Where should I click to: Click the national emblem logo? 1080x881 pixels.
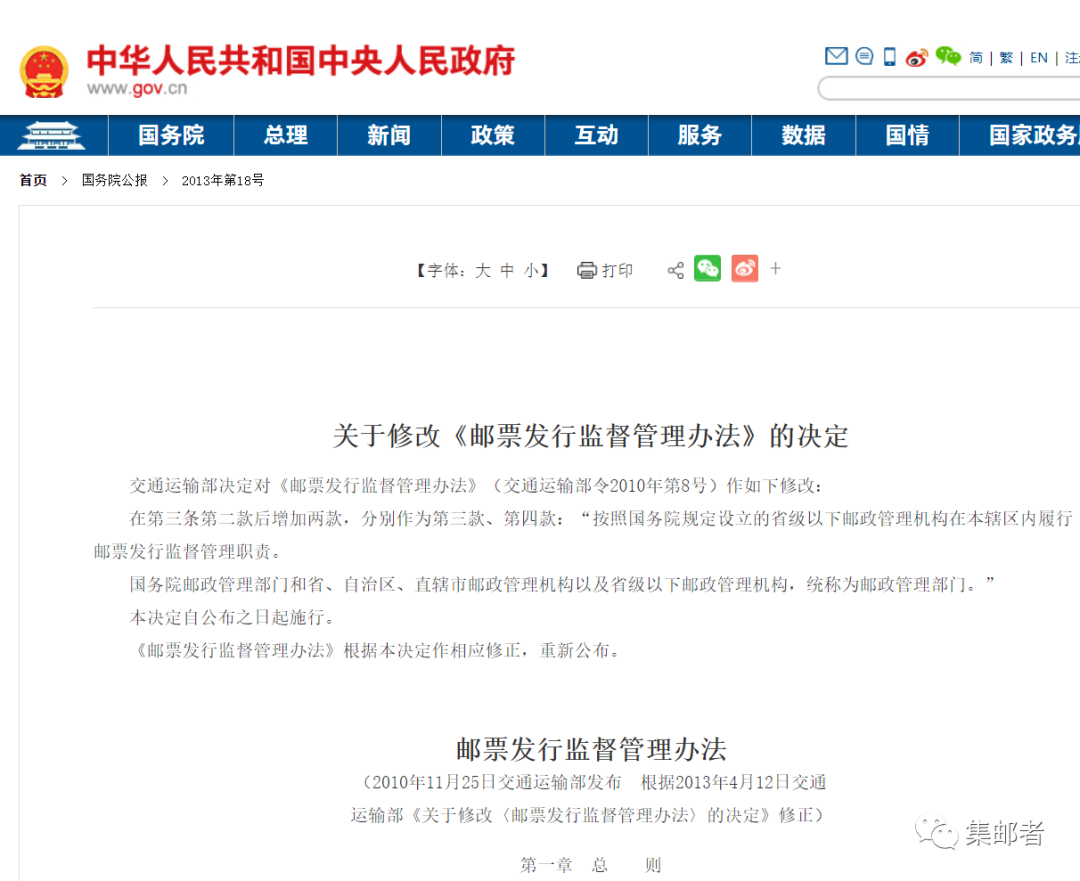pyautogui.click(x=44, y=72)
